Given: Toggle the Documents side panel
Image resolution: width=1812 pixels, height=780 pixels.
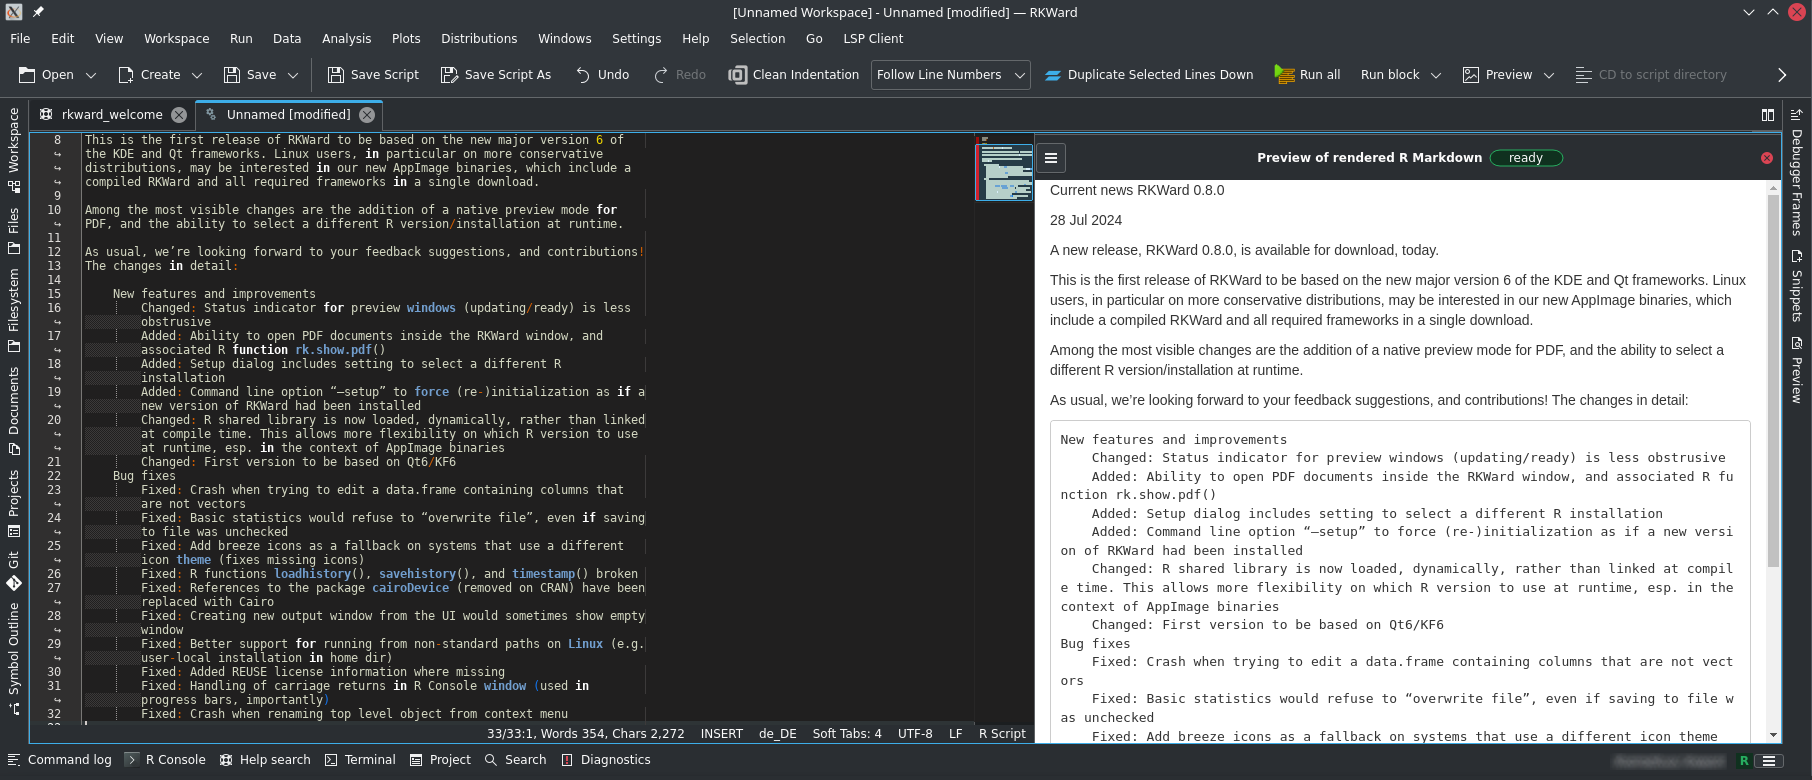Looking at the screenshot, I should [x=14, y=410].
